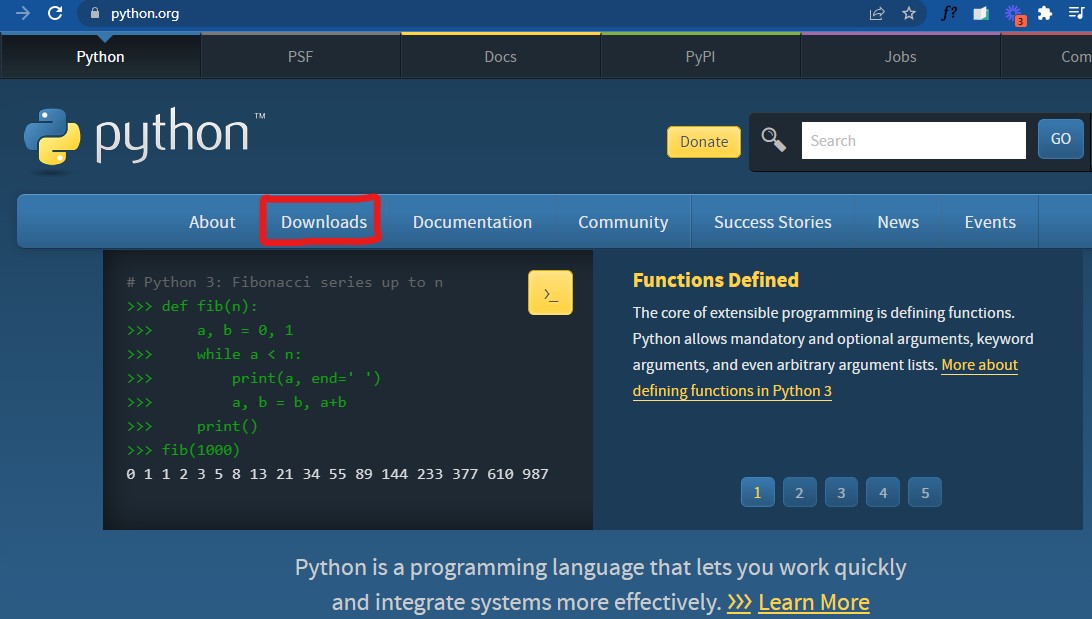This screenshot has height=619, width=1092.
Task: Select slide 5 in the code carousel
Action: pyautogui.click(x=925, y=492)
